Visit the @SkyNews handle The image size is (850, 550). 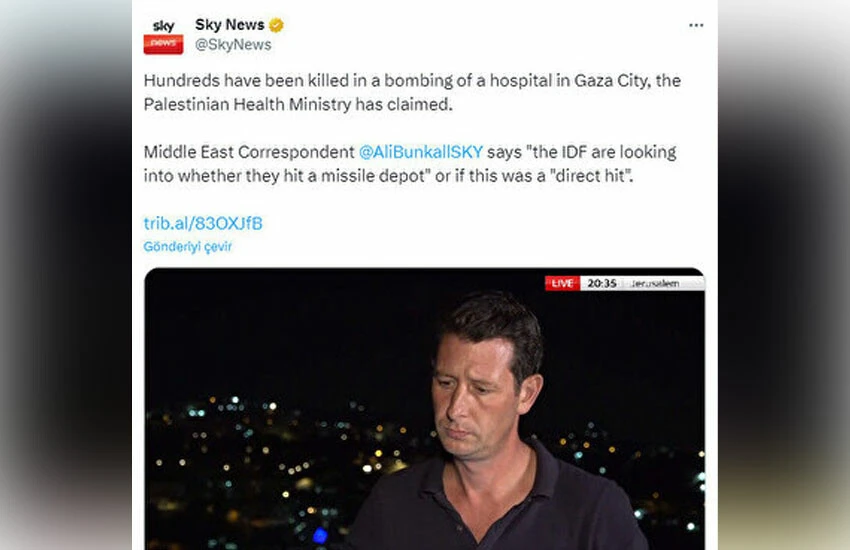233,44
